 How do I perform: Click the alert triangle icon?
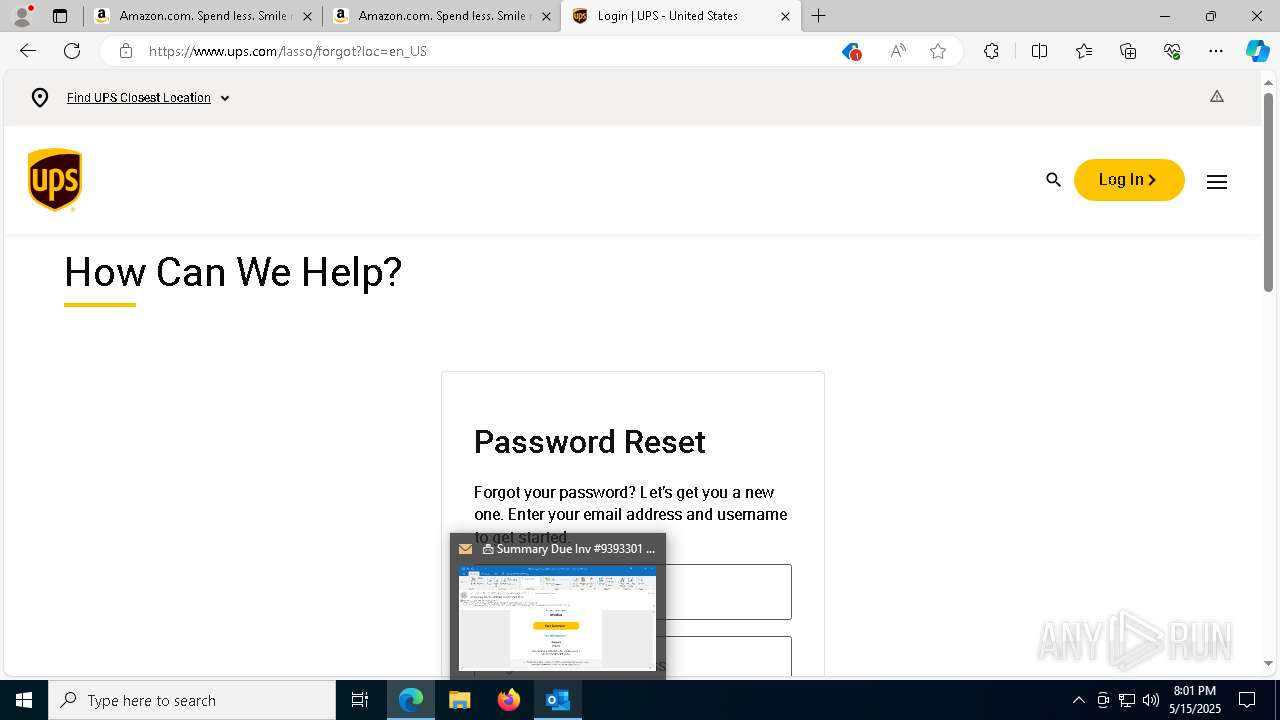(1217, 97)
